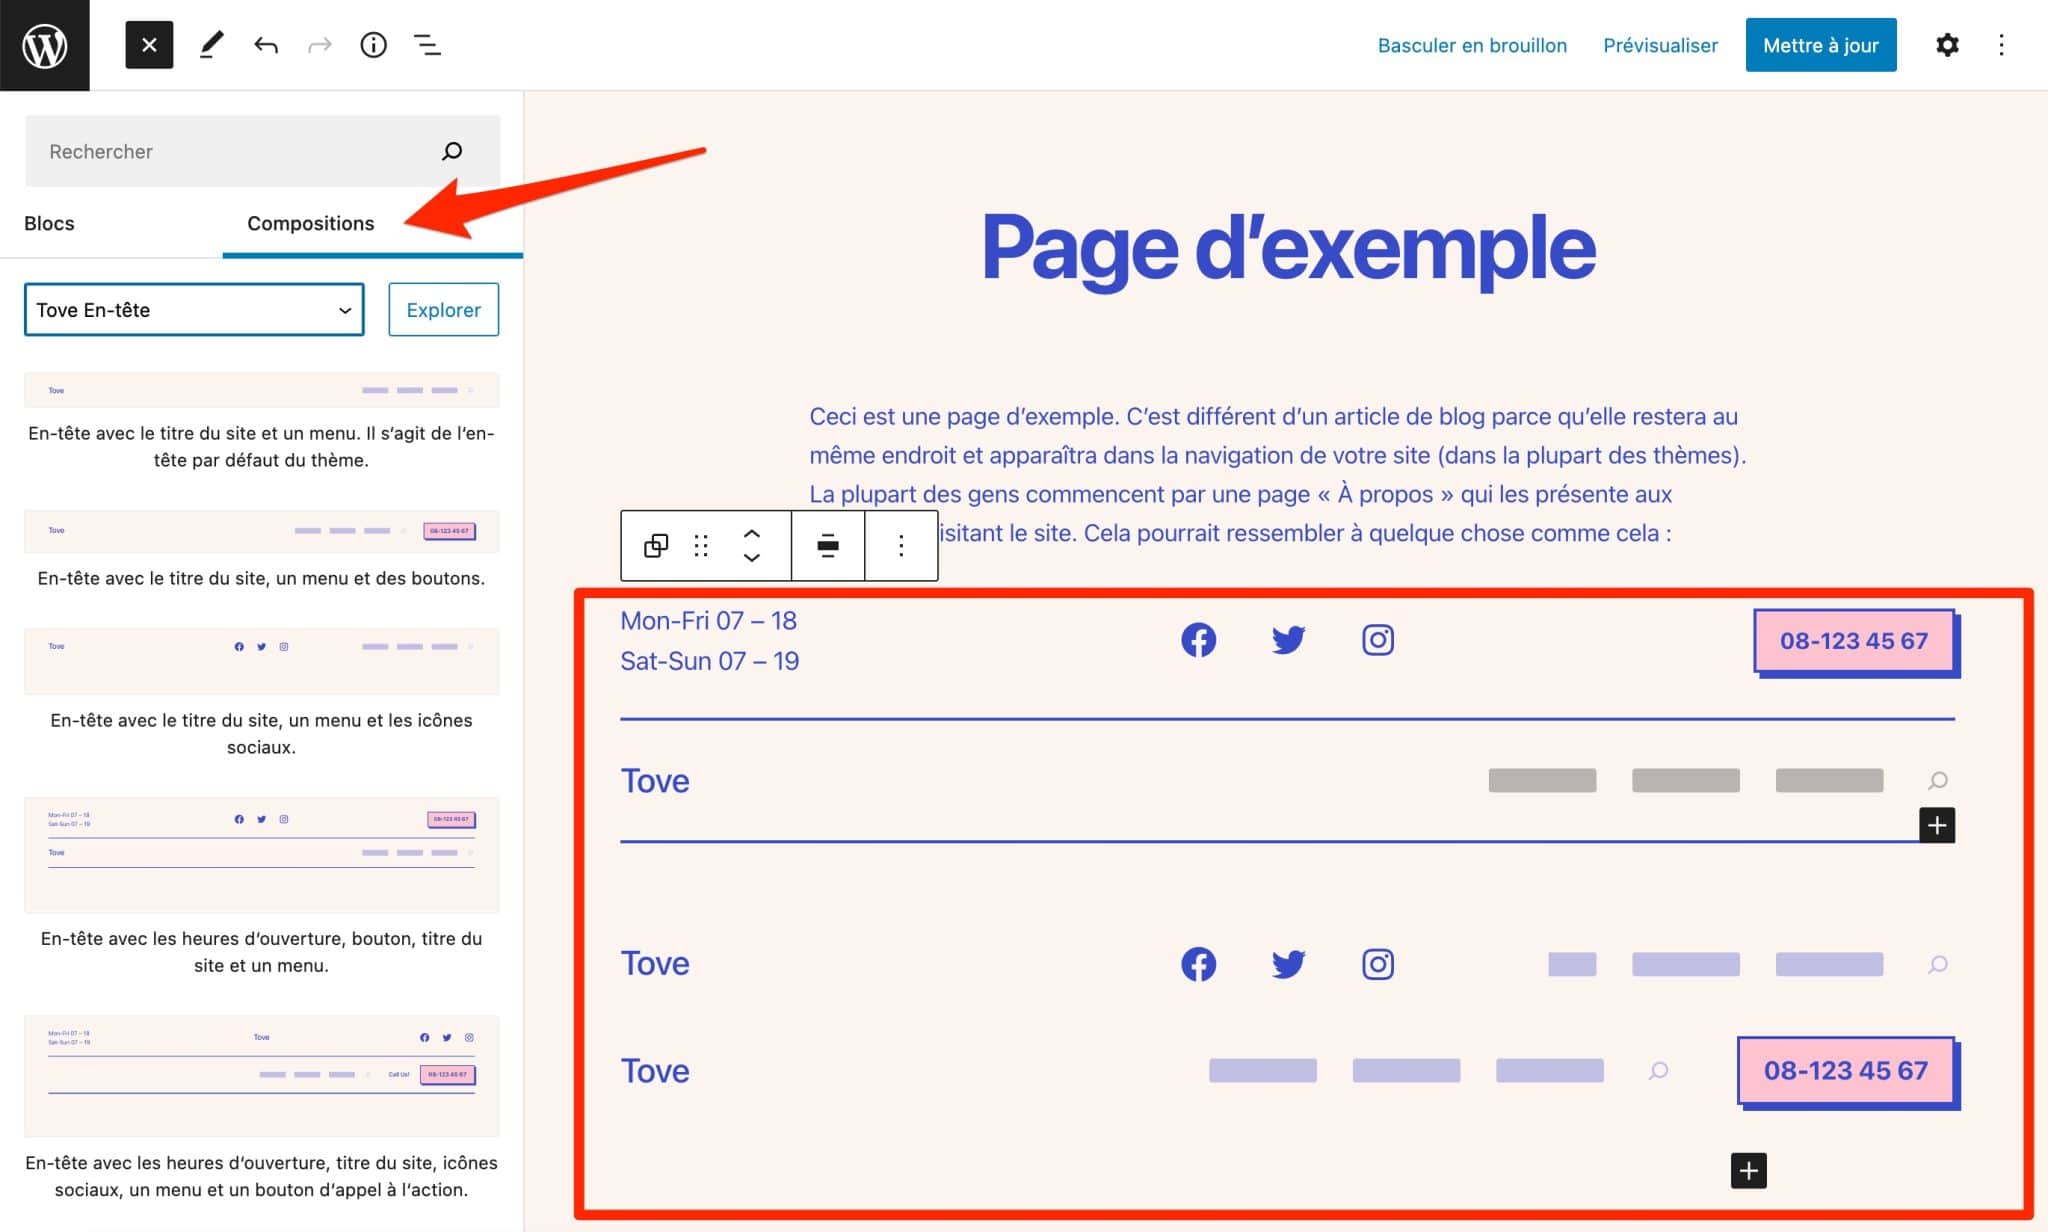
Task: Open the top-right options menu
Action: click(x=2001, y=45)
